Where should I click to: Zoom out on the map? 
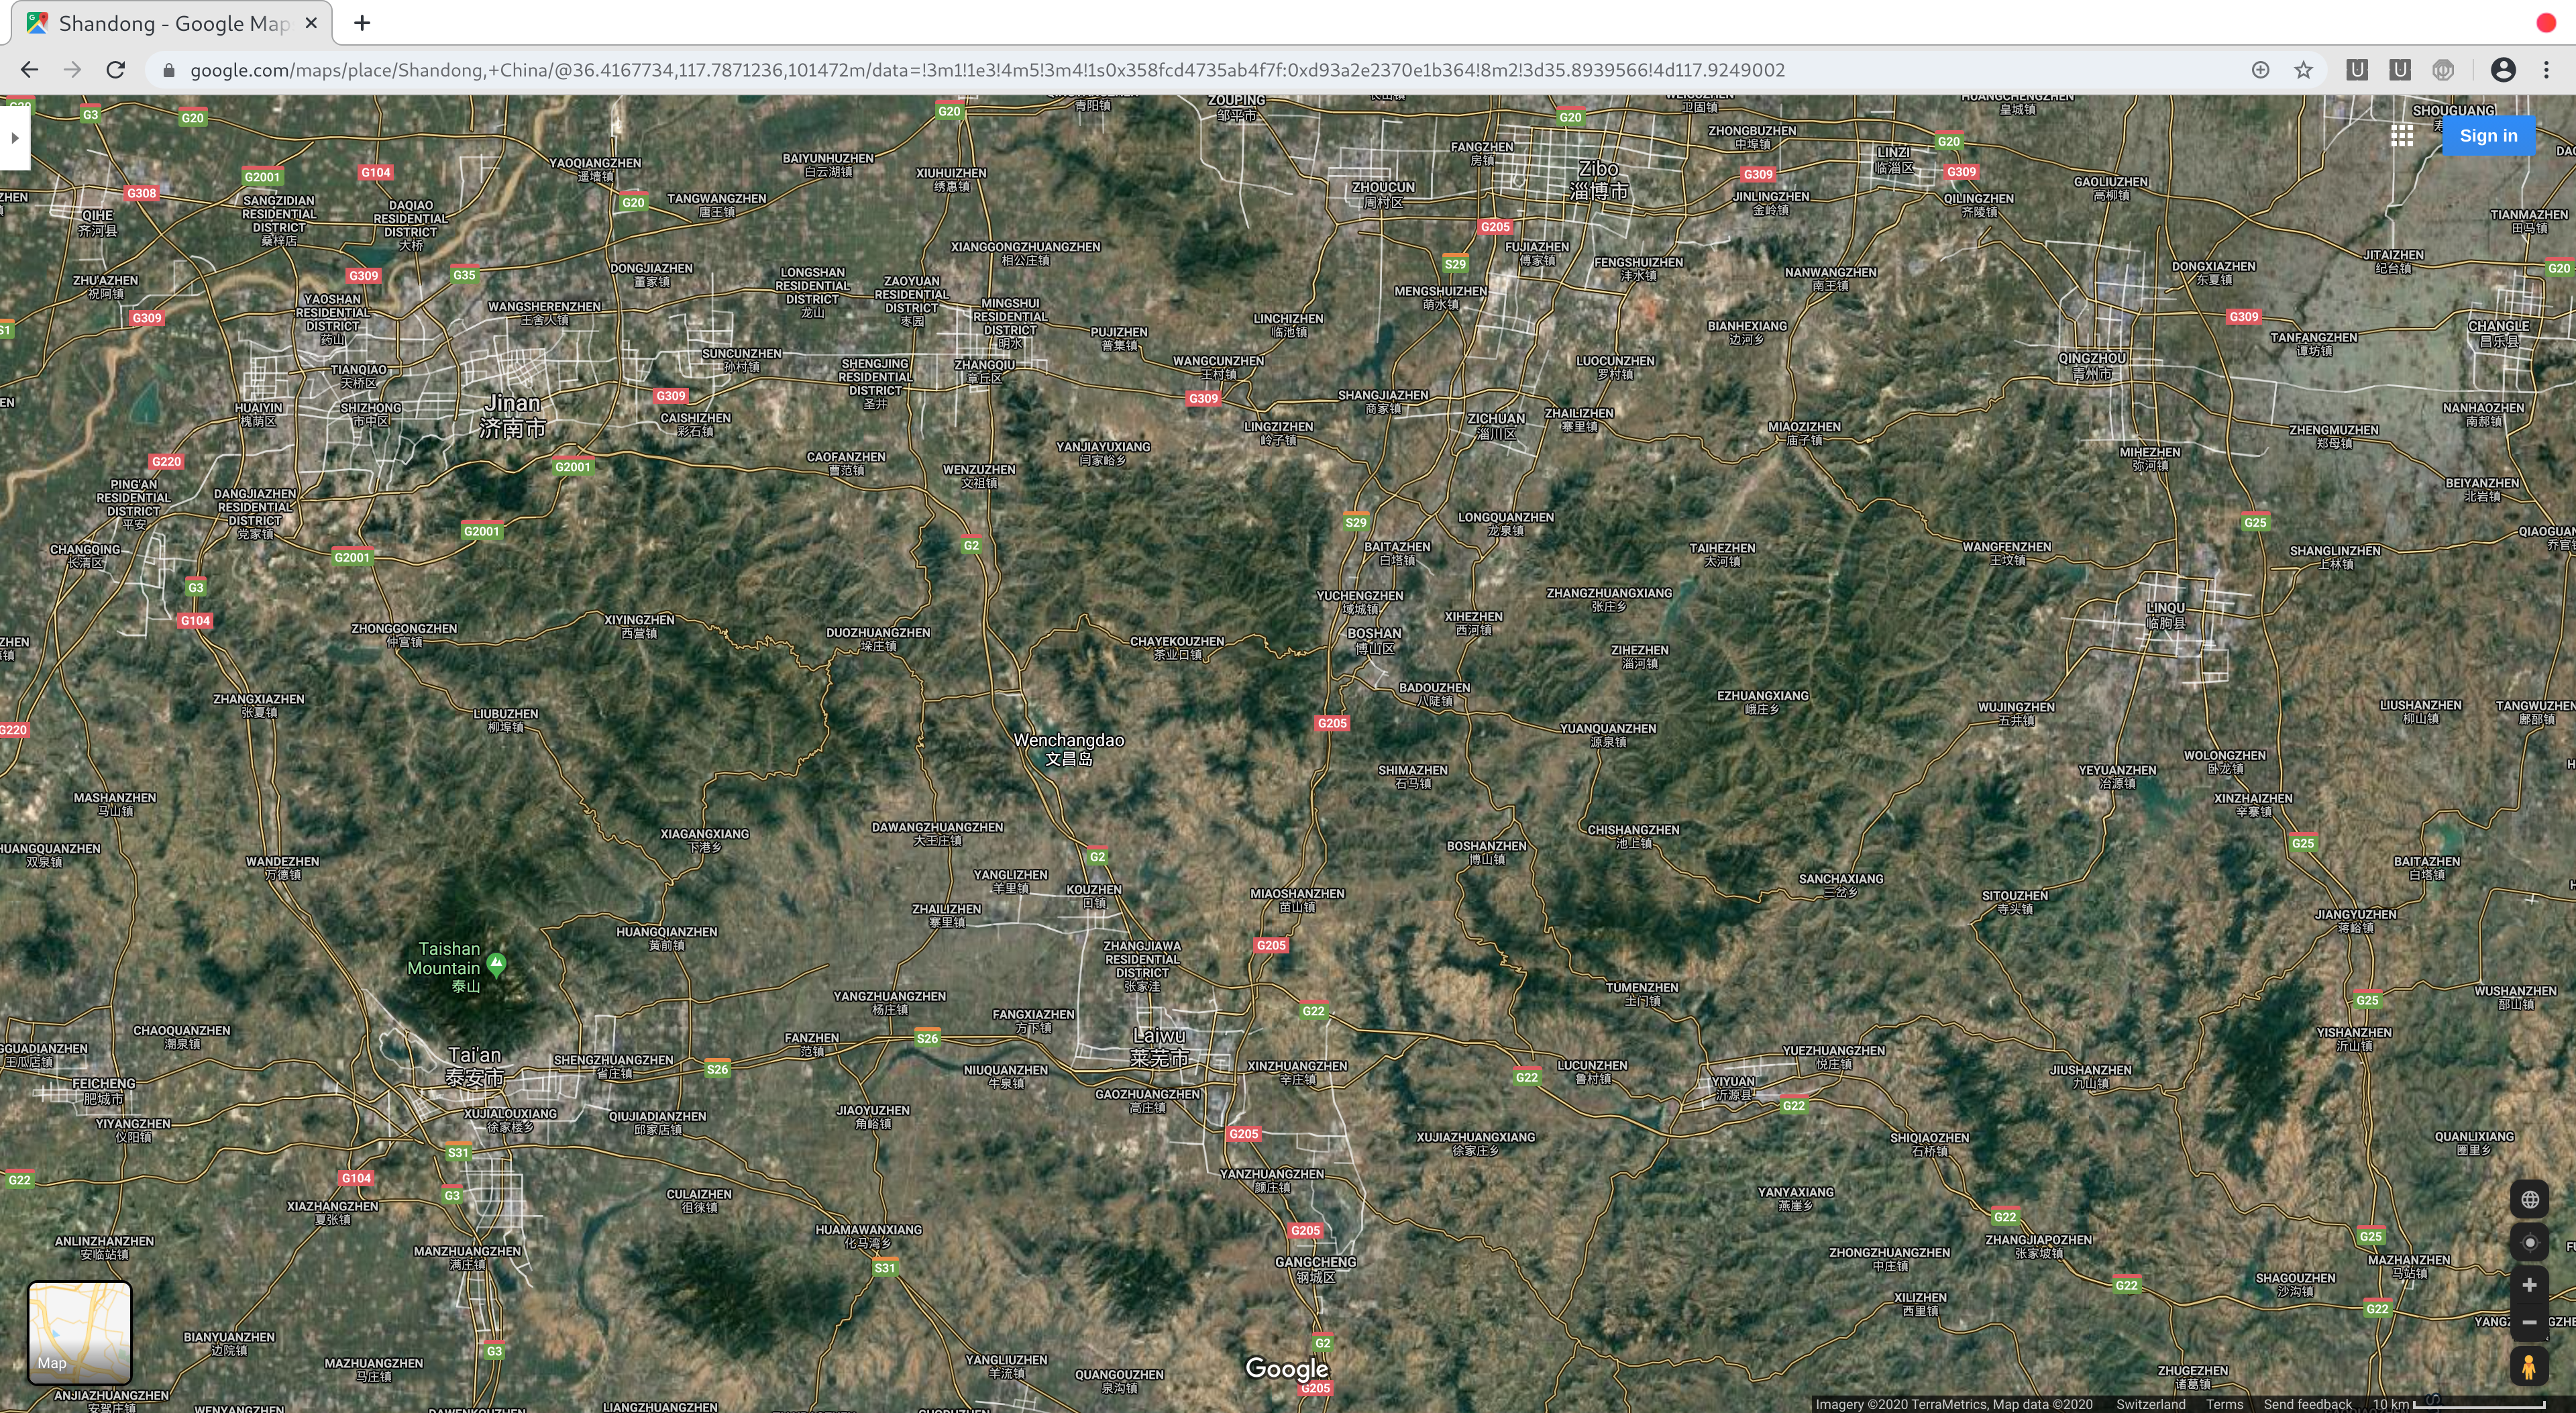[x=2529, y=1322]
